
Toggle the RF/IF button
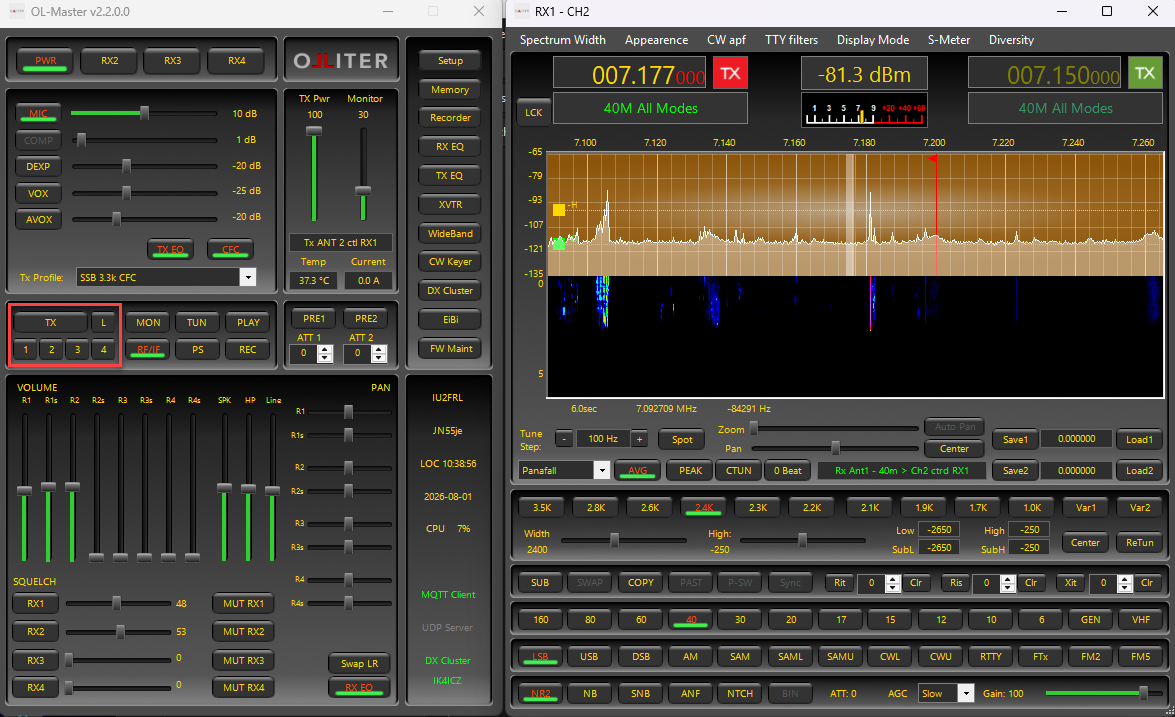(x=148, y=349)
